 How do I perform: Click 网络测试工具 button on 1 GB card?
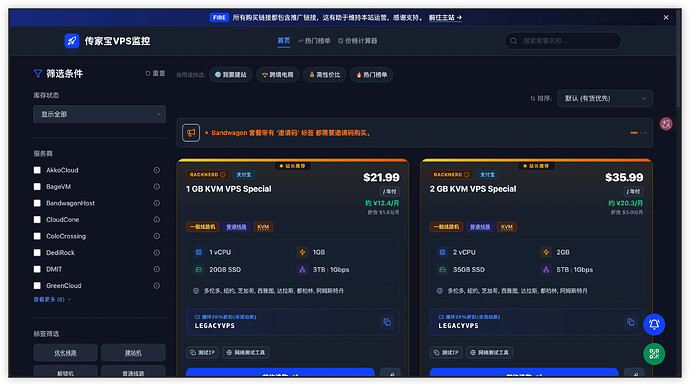coord(246,352)
